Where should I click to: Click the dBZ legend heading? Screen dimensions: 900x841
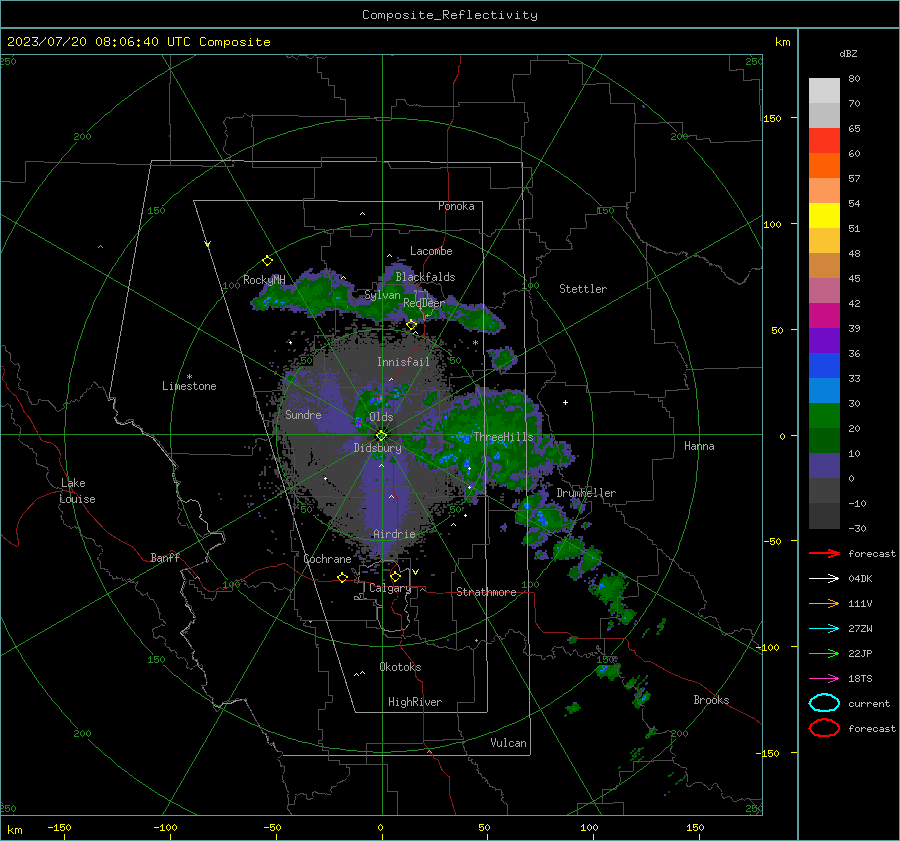(848, 53)
